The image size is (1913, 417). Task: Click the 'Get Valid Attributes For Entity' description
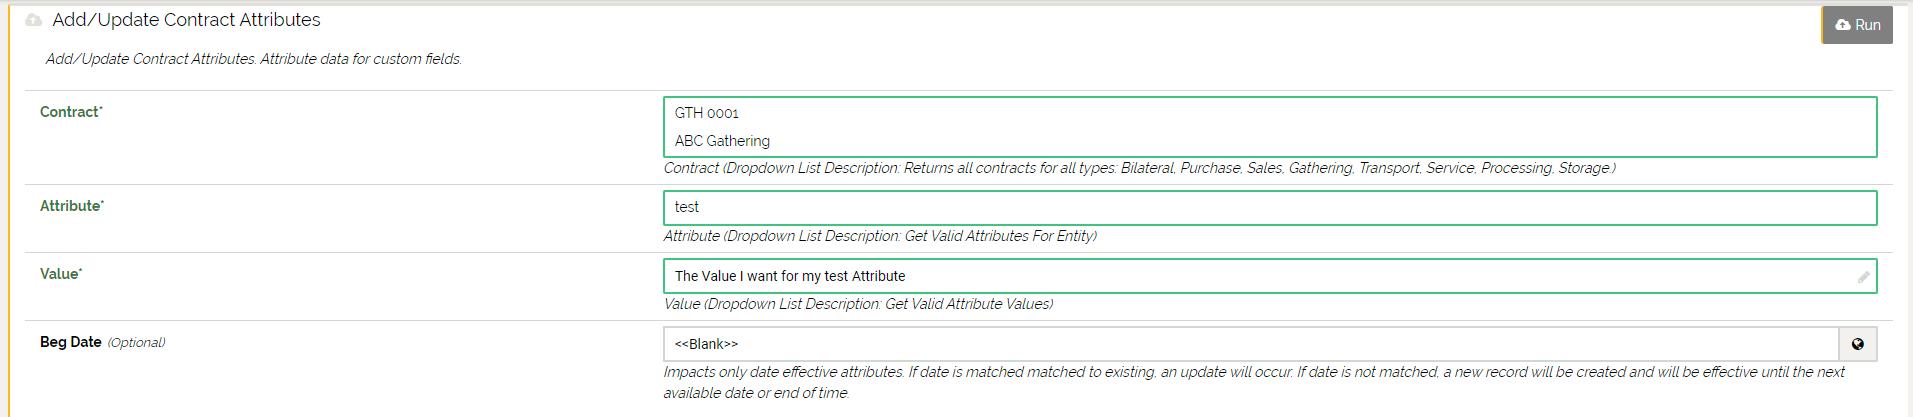click(880, 236)
